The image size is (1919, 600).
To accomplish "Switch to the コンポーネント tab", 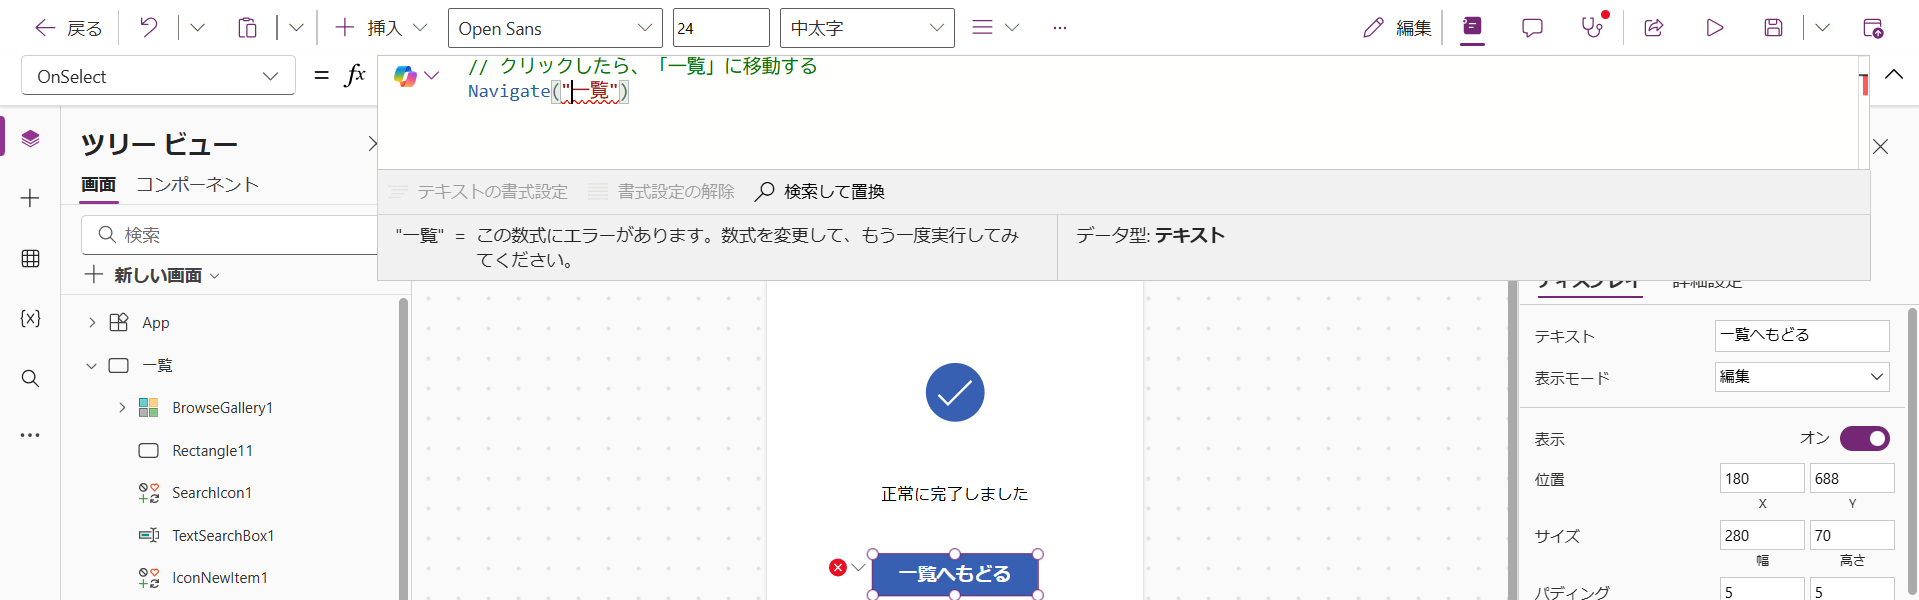I will [198, 185].
